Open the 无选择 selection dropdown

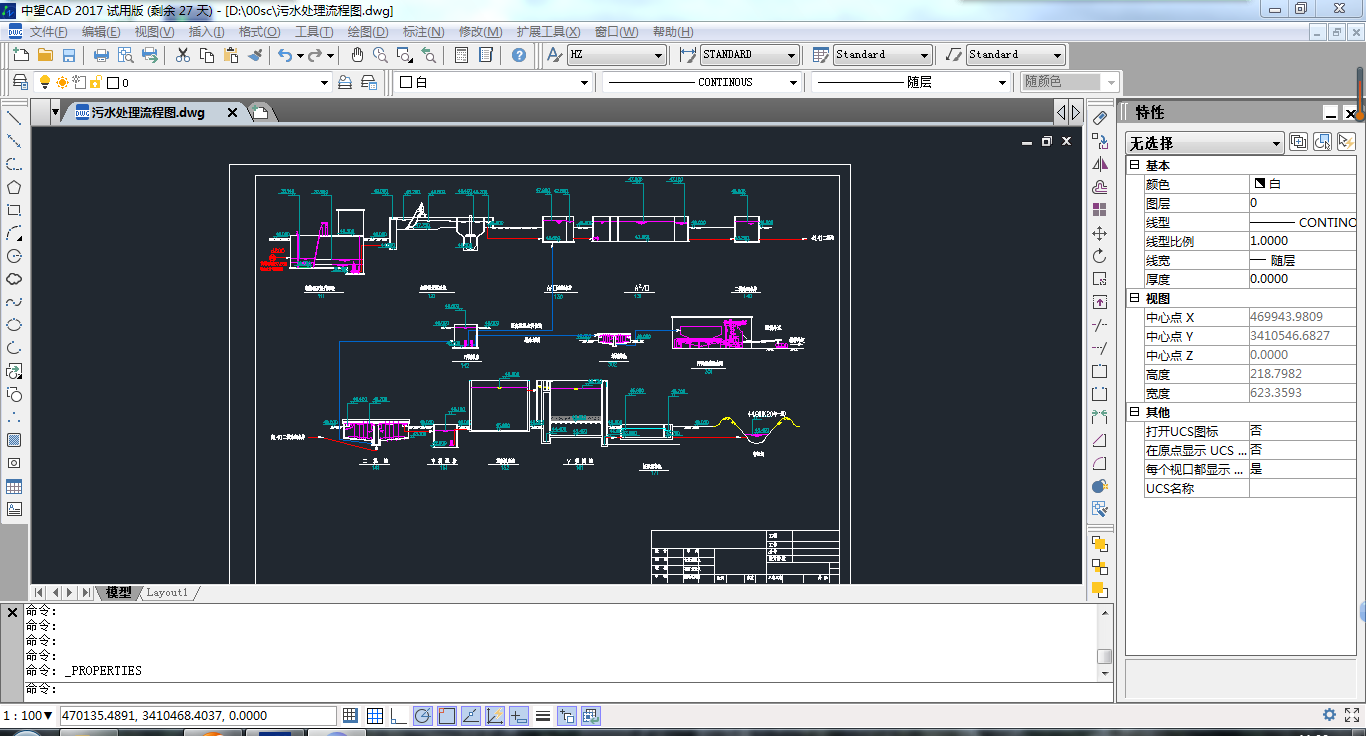coord(1204,143)
